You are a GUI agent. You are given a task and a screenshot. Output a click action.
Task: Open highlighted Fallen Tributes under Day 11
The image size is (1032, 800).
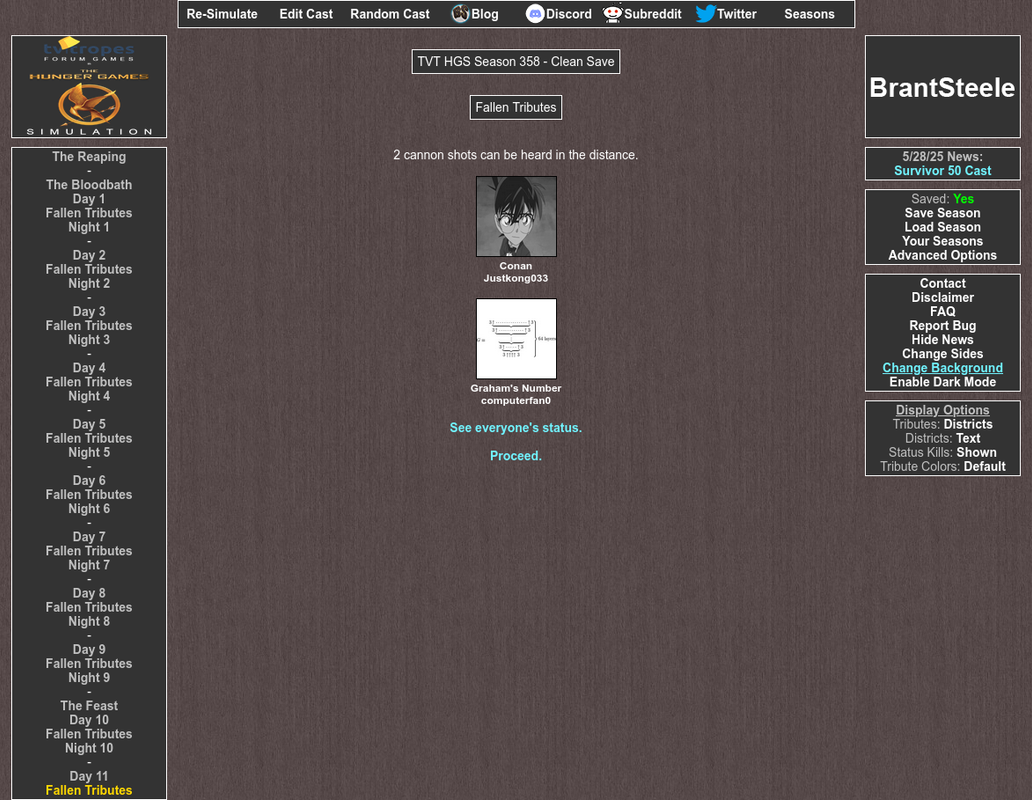click(89, 790)
